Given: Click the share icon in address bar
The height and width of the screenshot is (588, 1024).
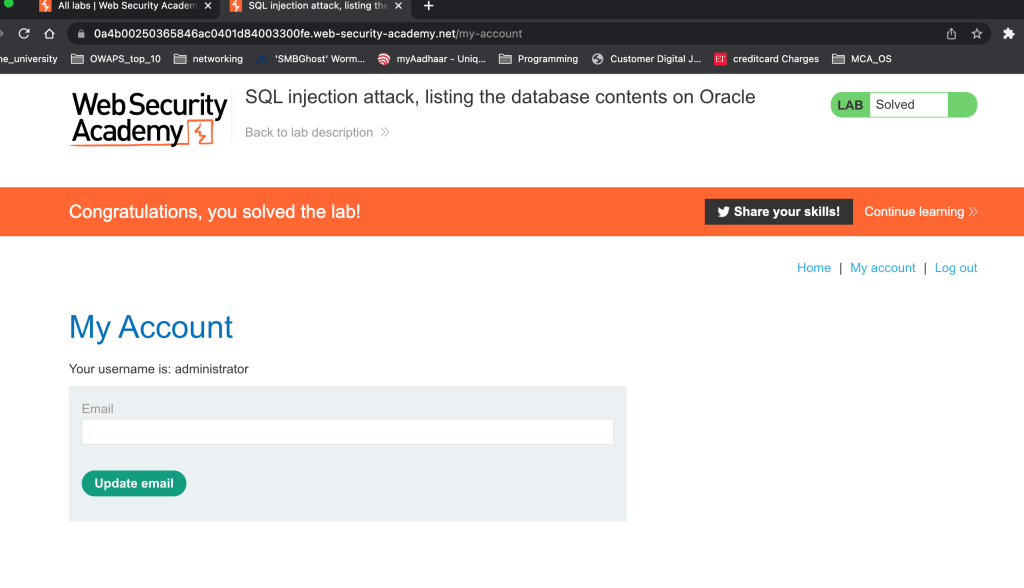Looking at the screenshot, I should click(951, 33).
